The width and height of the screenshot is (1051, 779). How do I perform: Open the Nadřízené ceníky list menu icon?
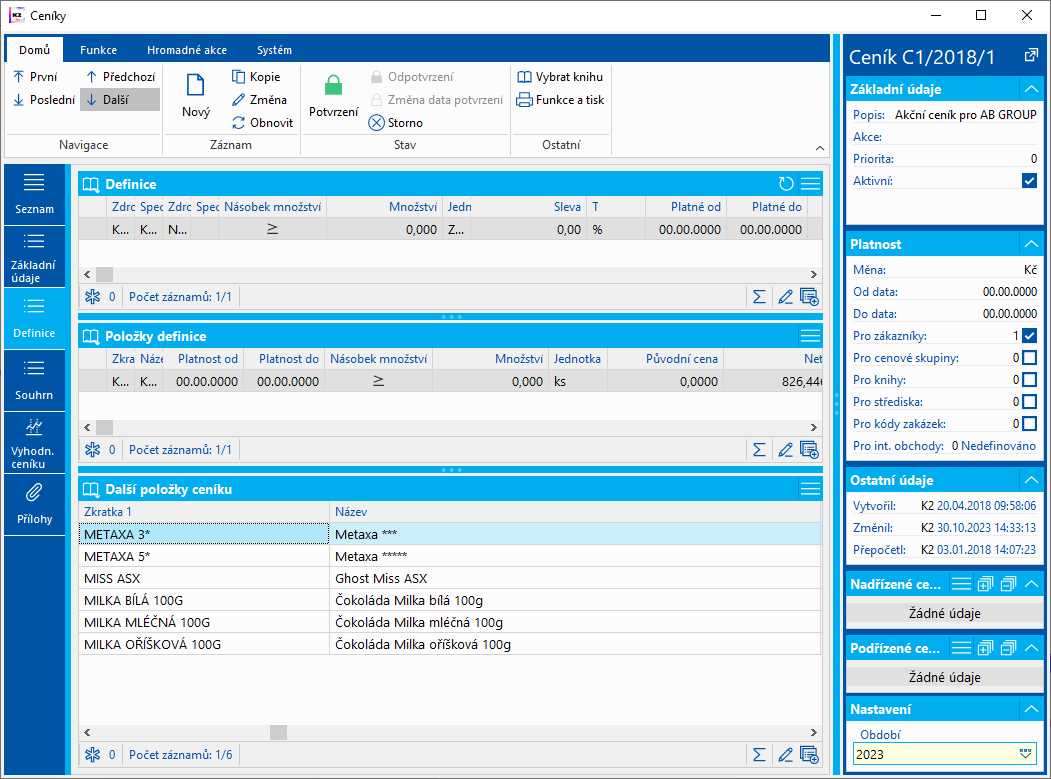click(x=961, y=584)
